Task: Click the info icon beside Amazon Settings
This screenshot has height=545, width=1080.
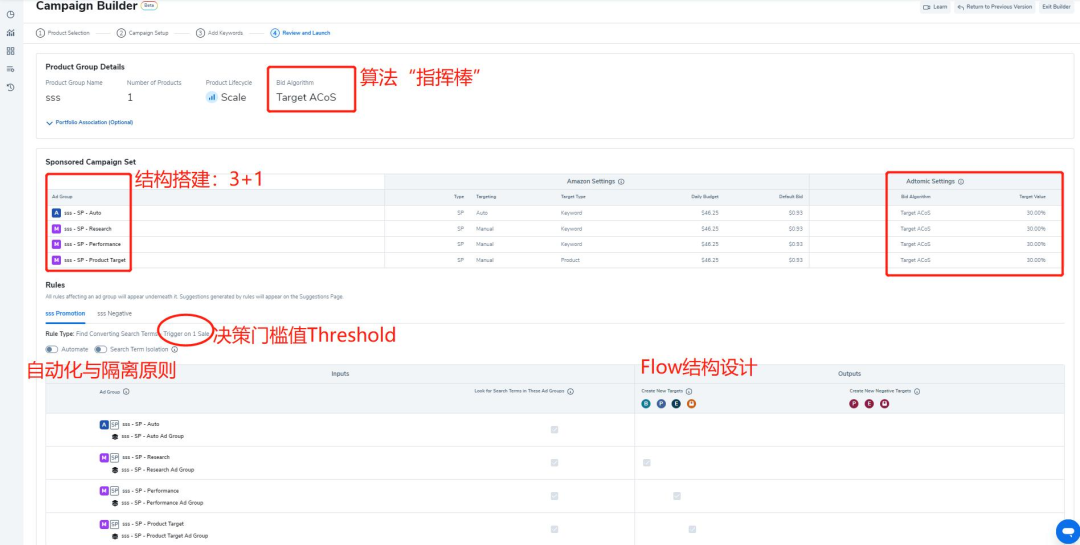Action: pos(621,182)
